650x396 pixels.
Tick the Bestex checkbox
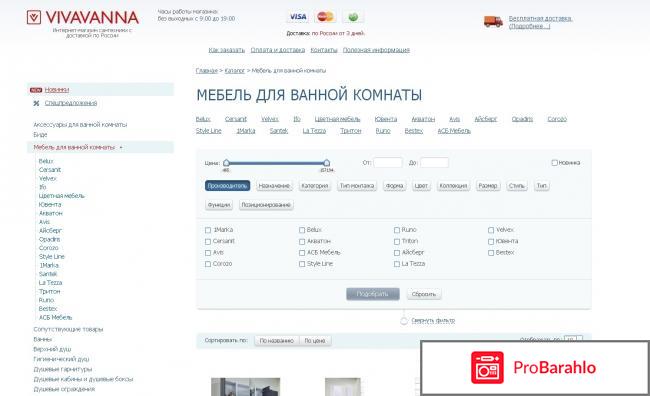491,253
